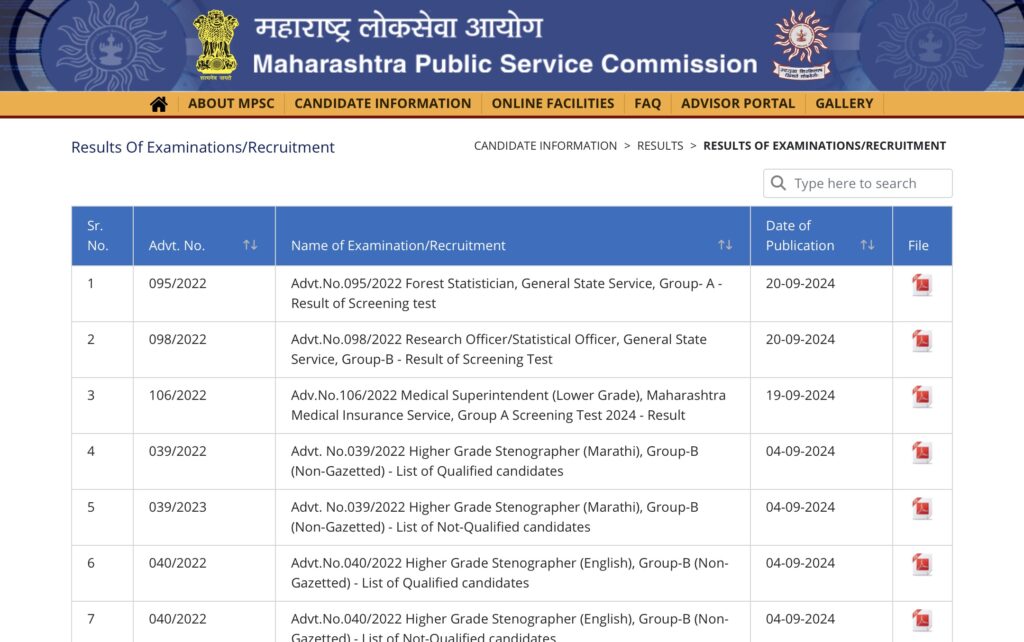Sort by Name of Examination/Recruitment arrows
1024x642 pixels.
pos(725,245)
